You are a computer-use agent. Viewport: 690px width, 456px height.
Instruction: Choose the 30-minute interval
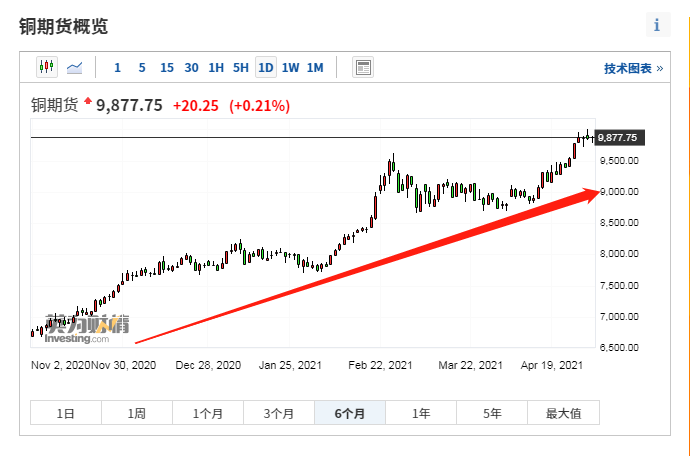pyautogui.click(x=191, y=68)
